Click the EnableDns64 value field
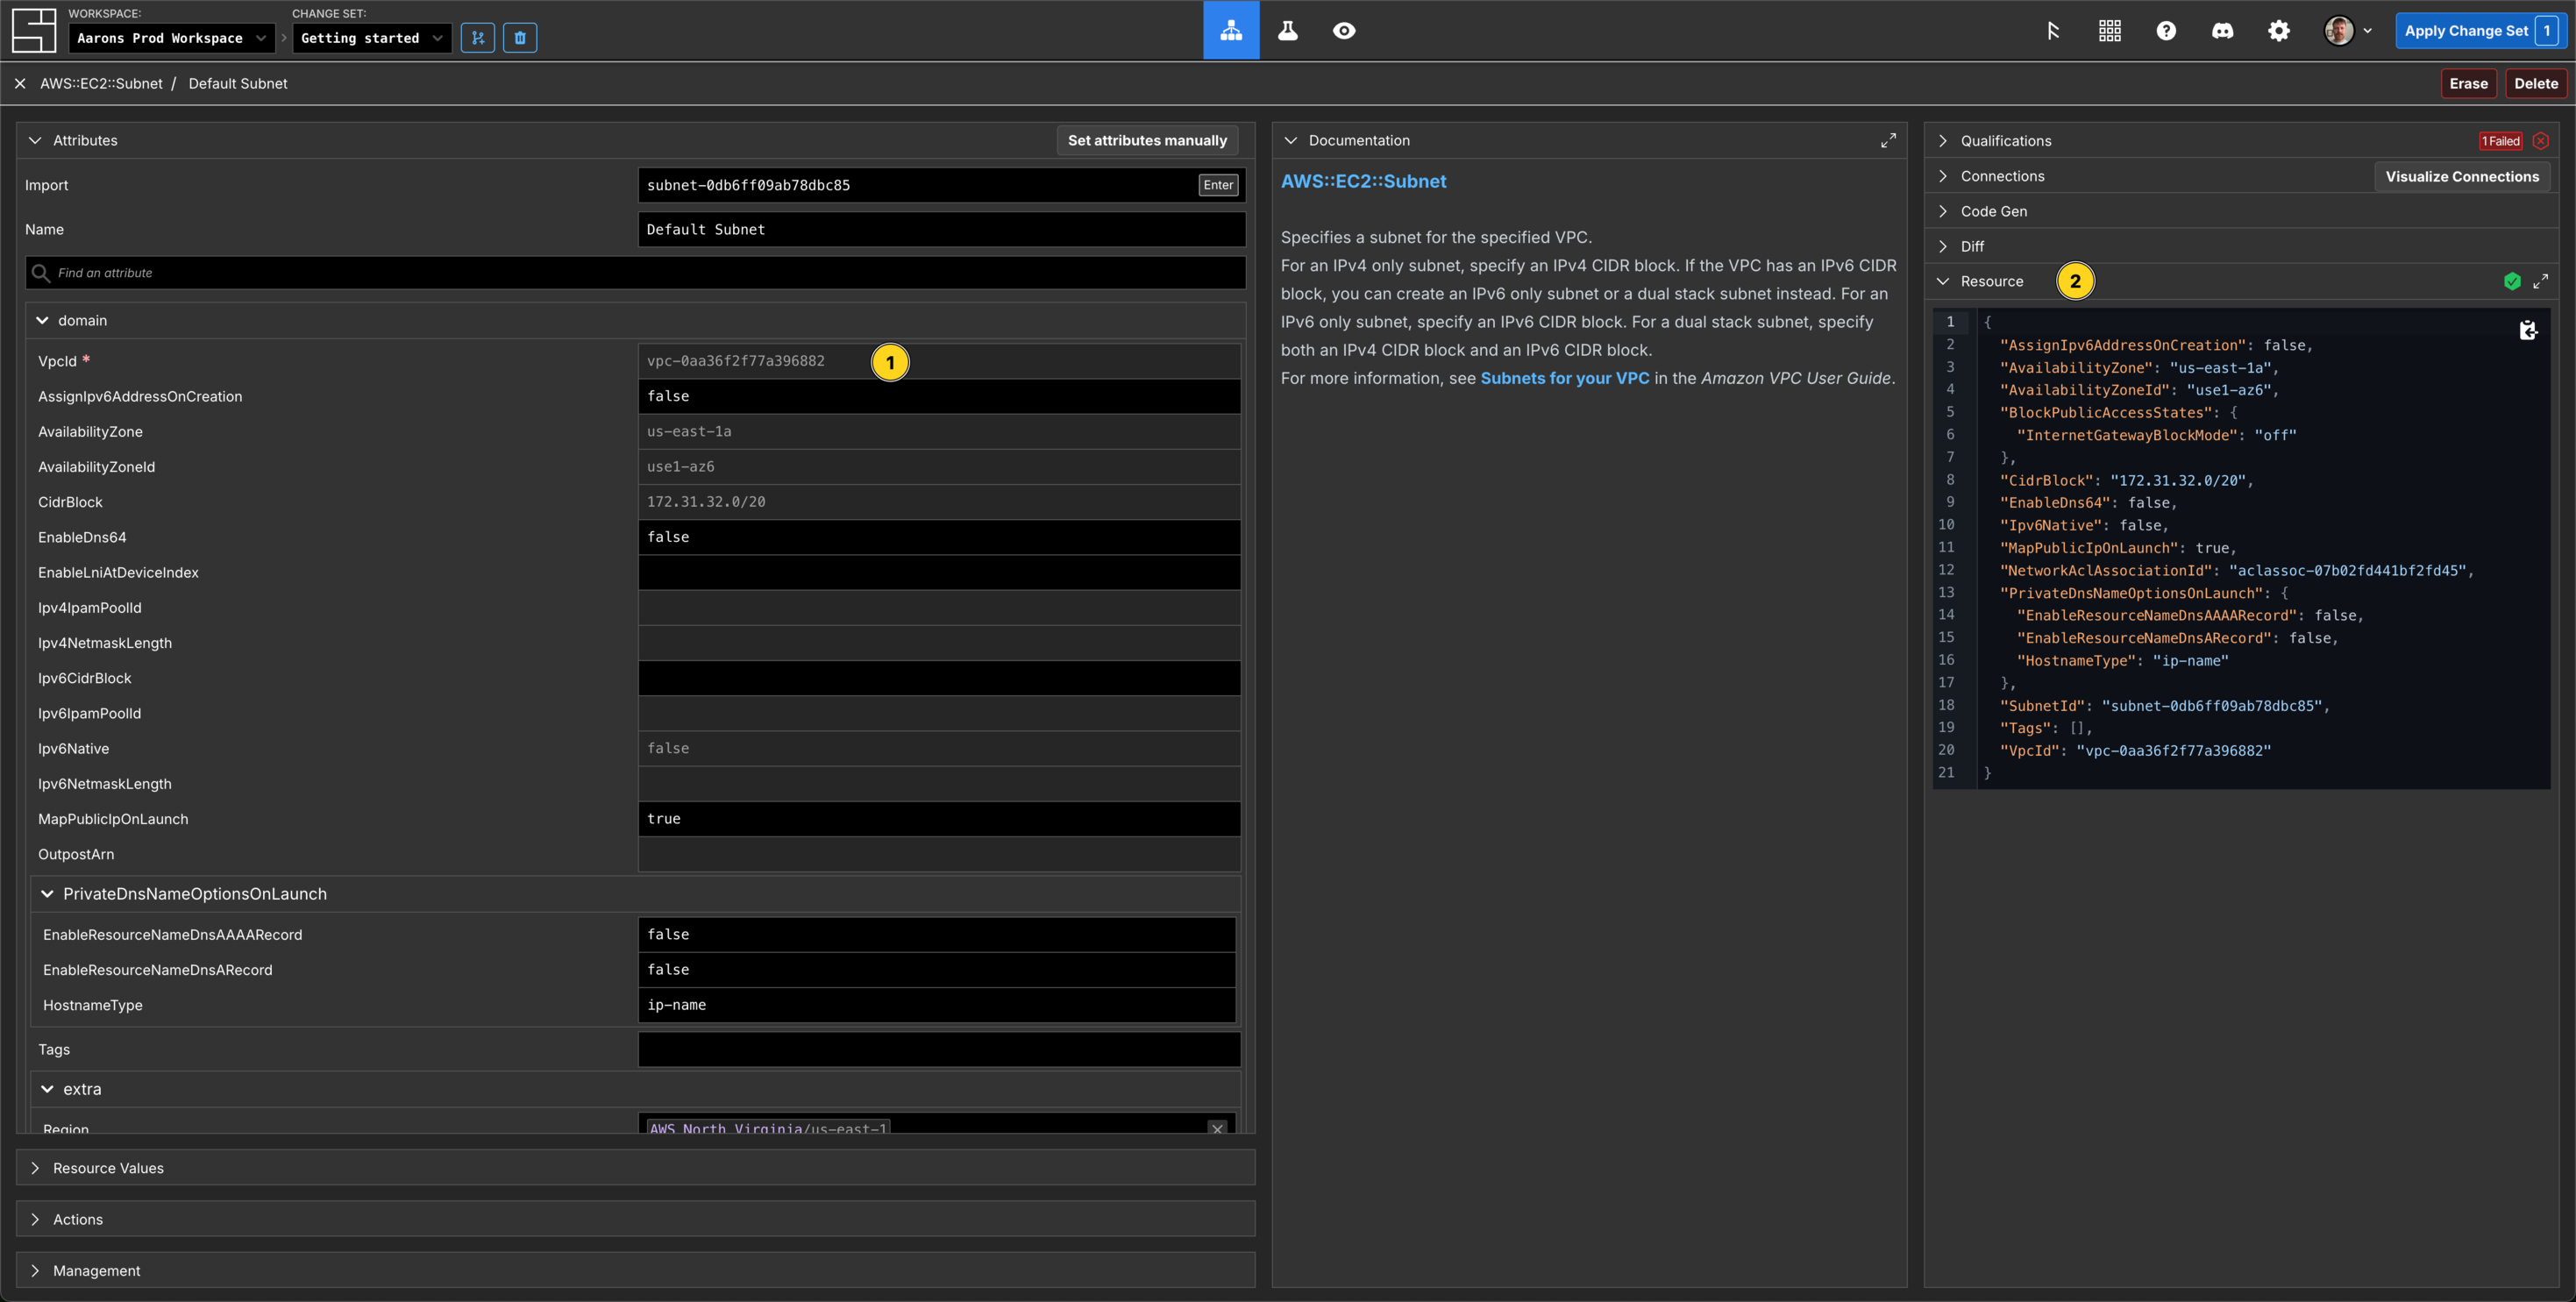The image size is (2576, 1302). [x=939, y=537]
